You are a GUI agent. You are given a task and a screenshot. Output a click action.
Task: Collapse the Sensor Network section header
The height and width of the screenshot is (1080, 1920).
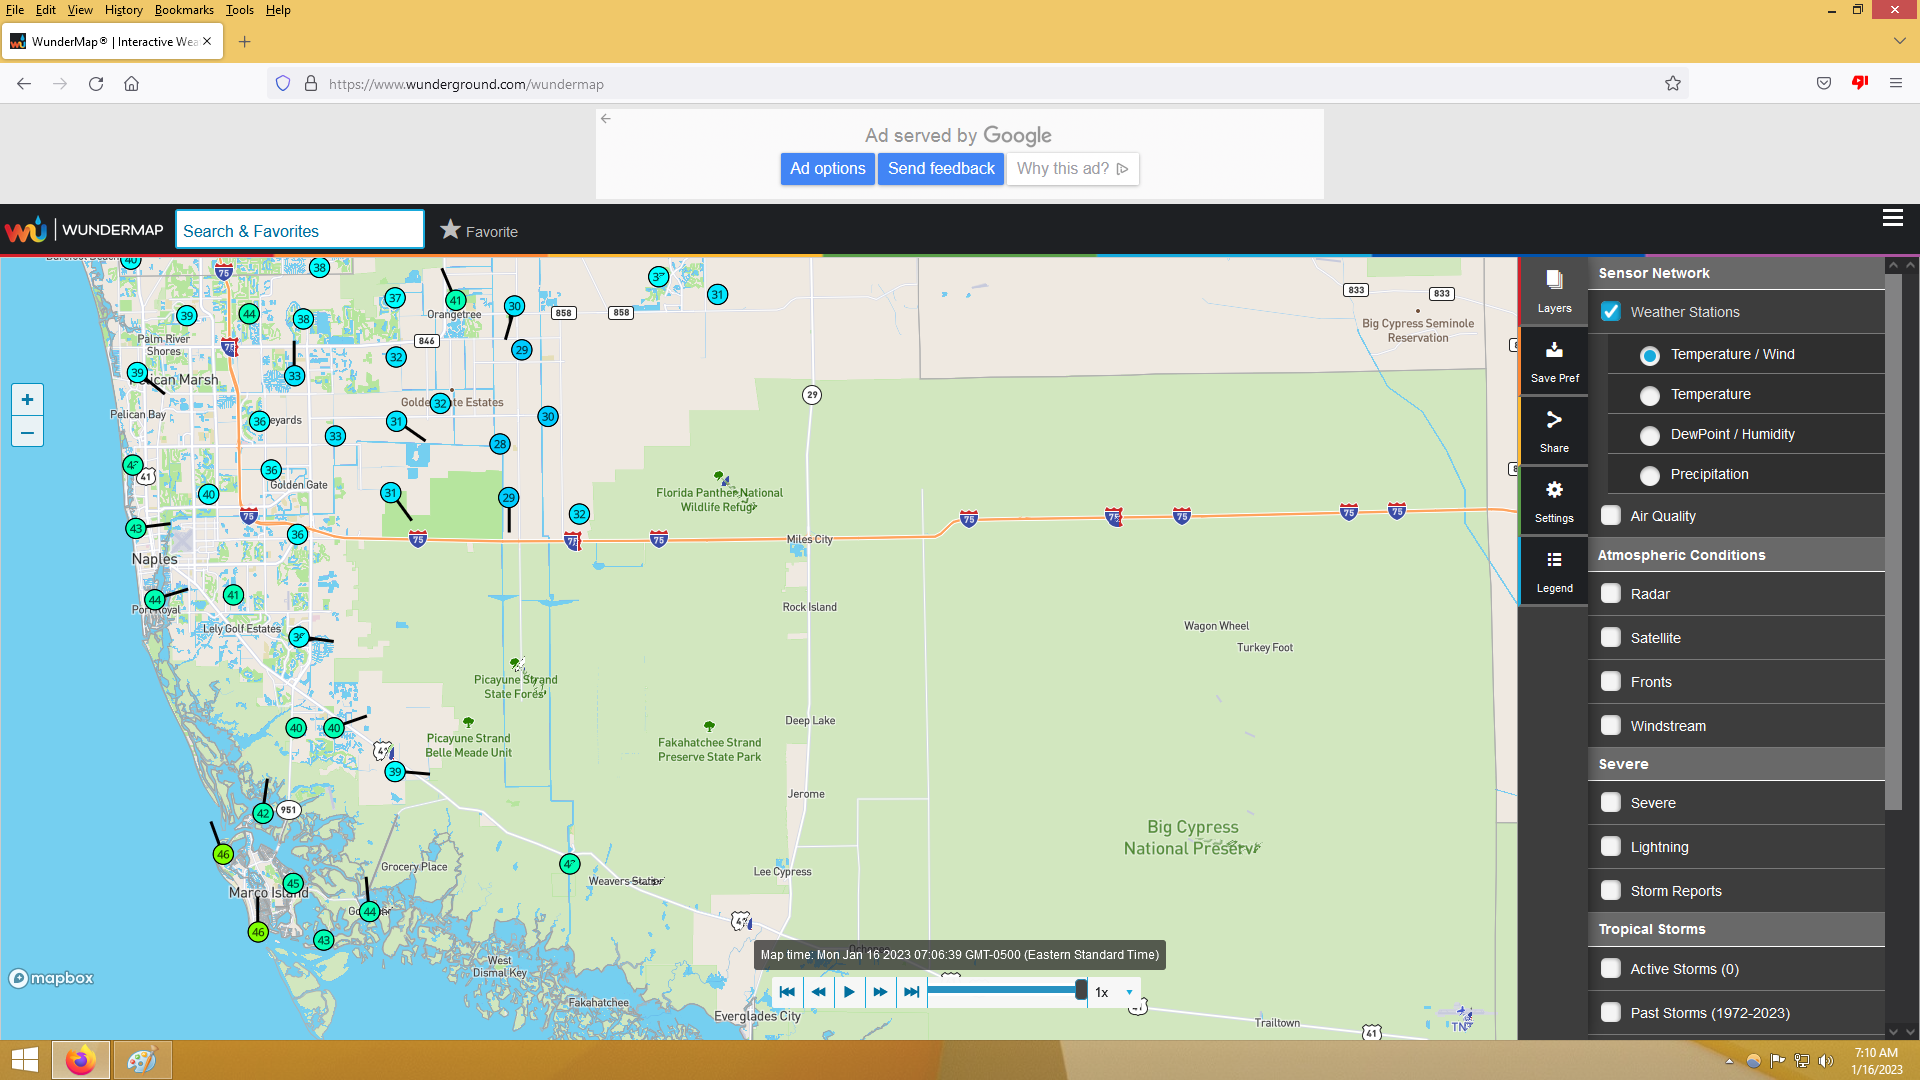click(x=1736, y=273)
